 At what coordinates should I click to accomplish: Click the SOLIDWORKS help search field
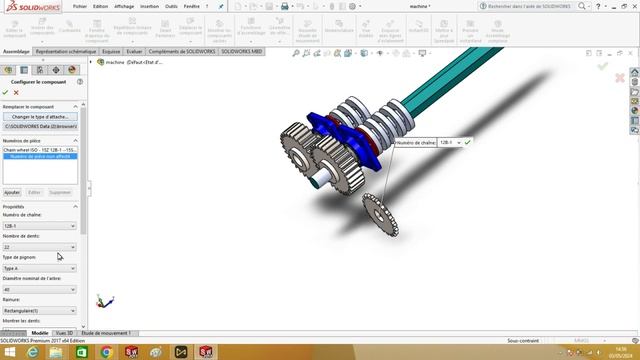point(528,6)
